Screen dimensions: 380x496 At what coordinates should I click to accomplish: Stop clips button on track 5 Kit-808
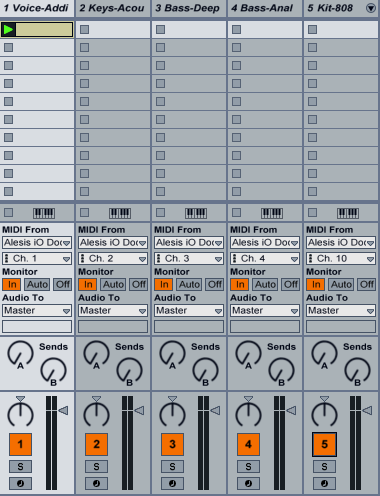pos(313,212)
